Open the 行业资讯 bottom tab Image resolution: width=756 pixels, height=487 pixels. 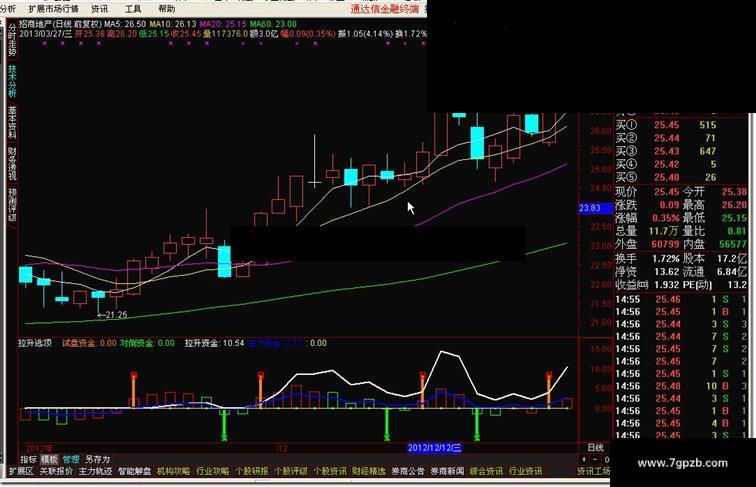tap(525, 471)
